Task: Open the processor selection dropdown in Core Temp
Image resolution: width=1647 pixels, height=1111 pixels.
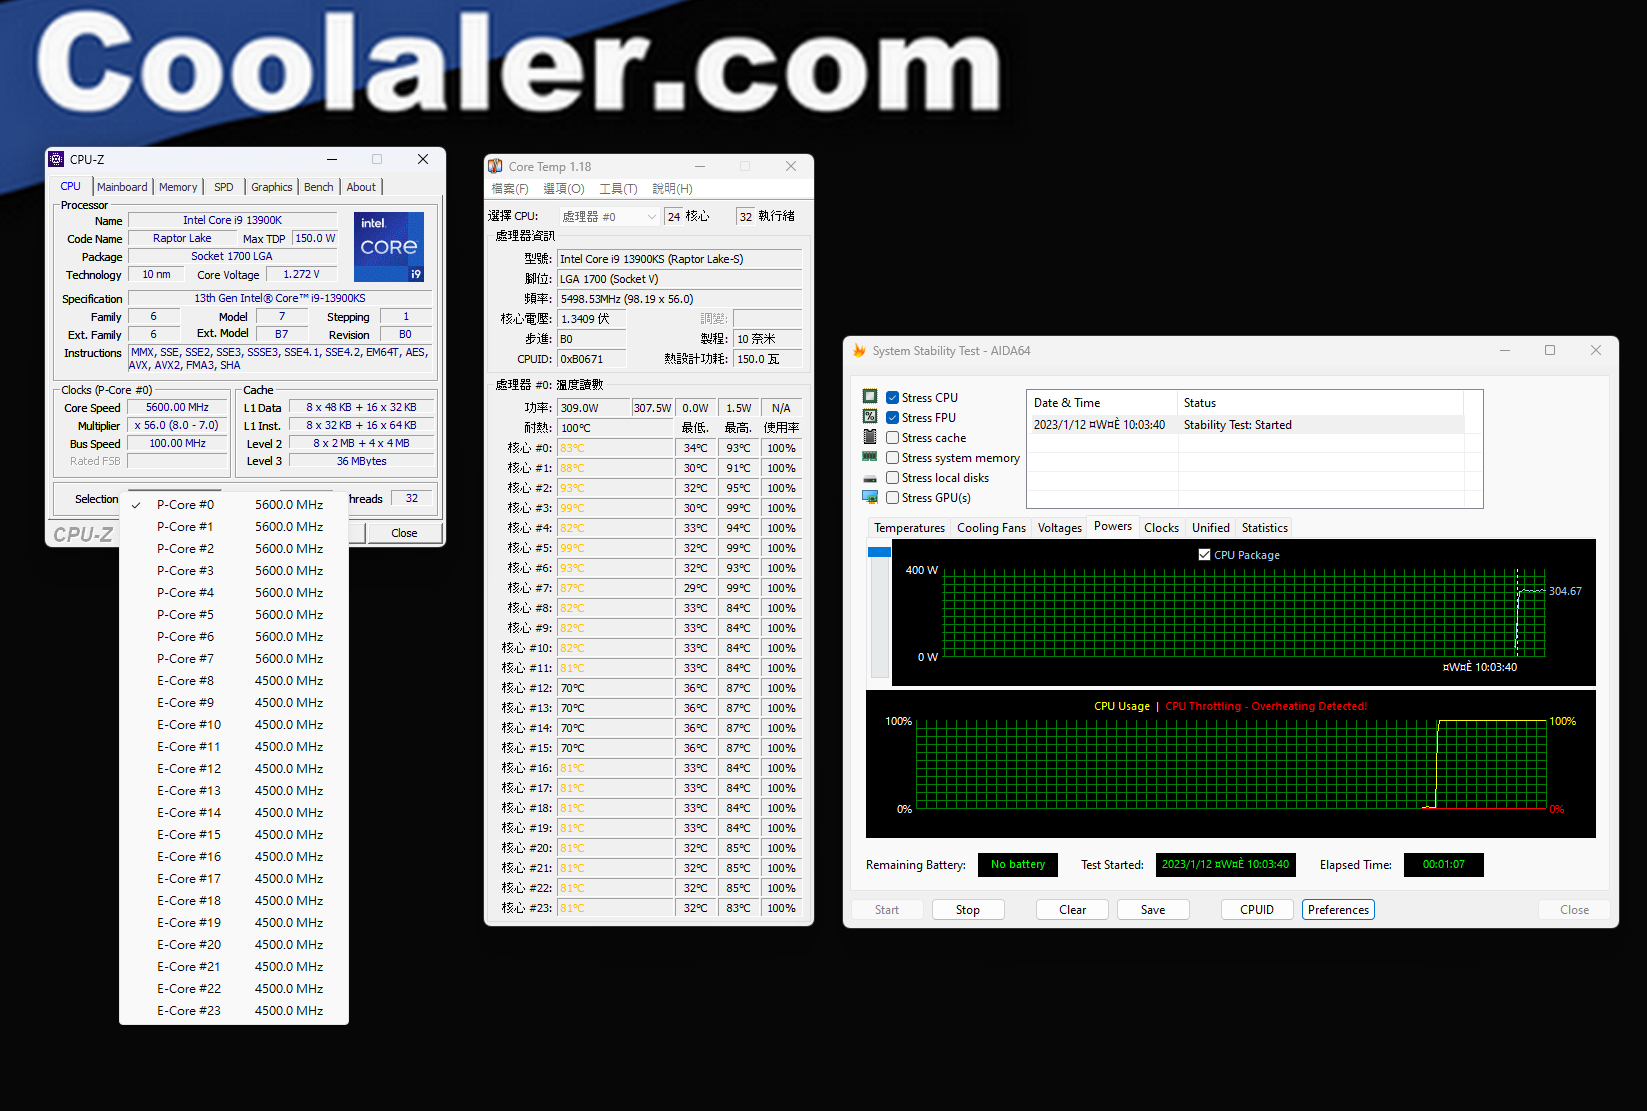Action: click(x=609, y=216)
